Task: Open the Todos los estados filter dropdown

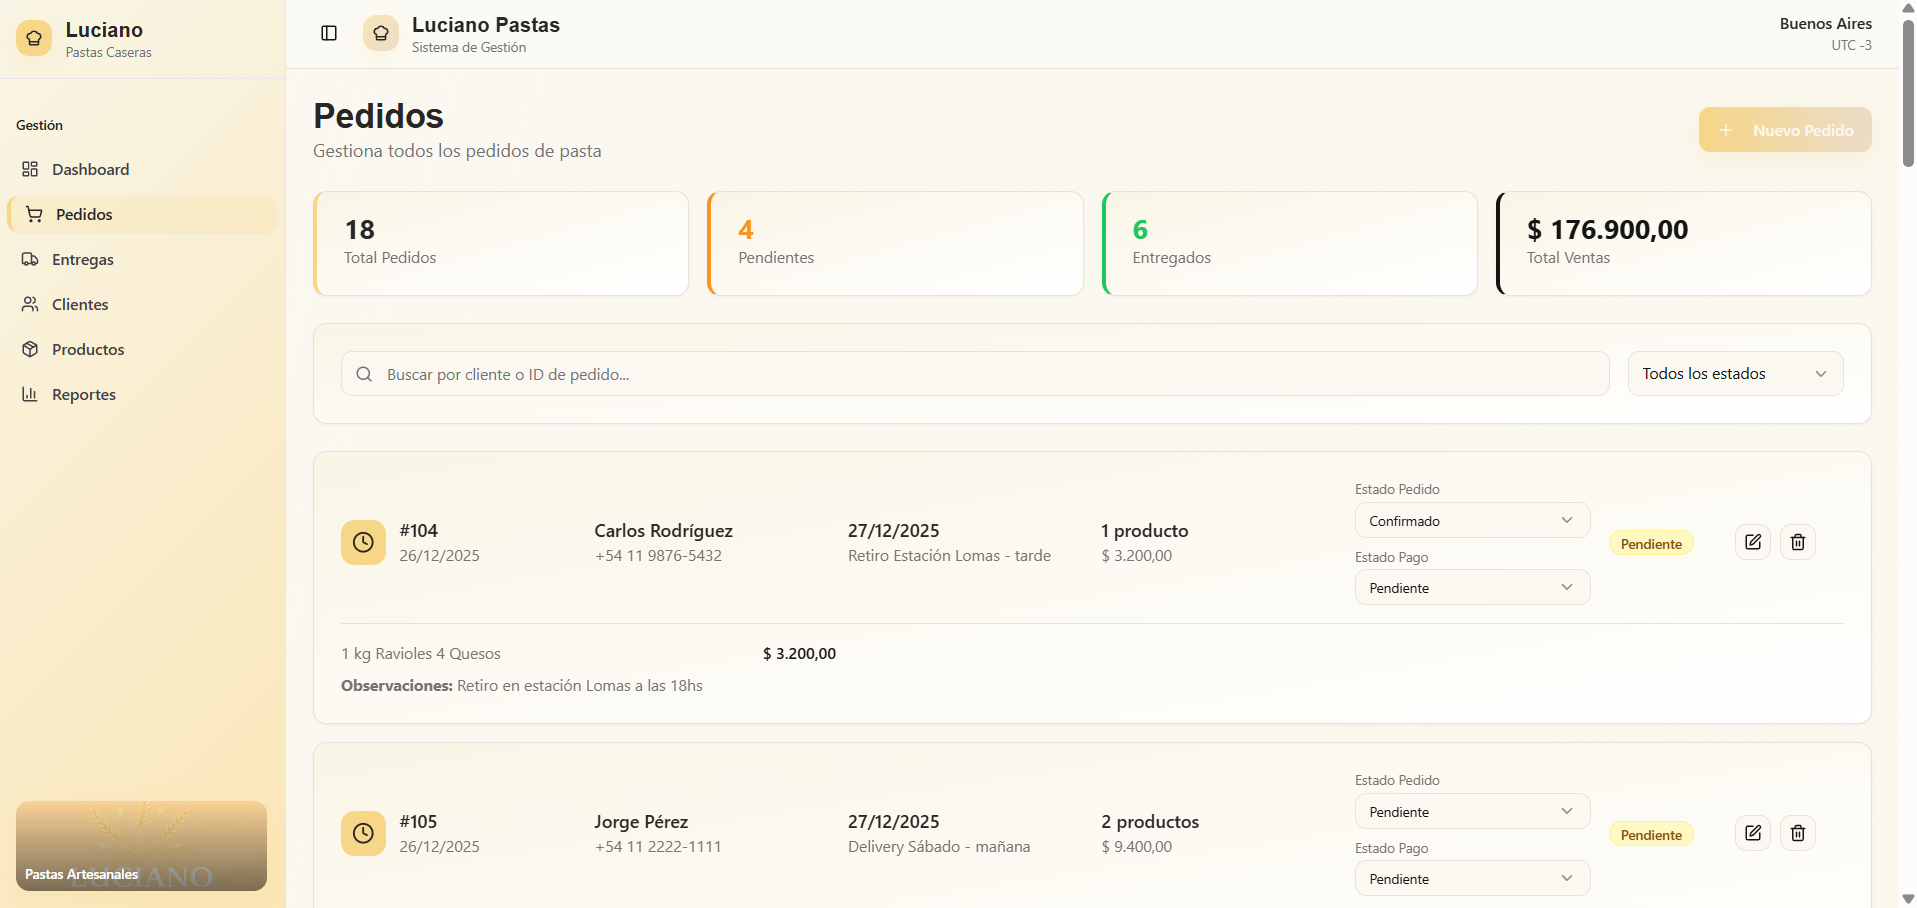Action: (1735, 374)
